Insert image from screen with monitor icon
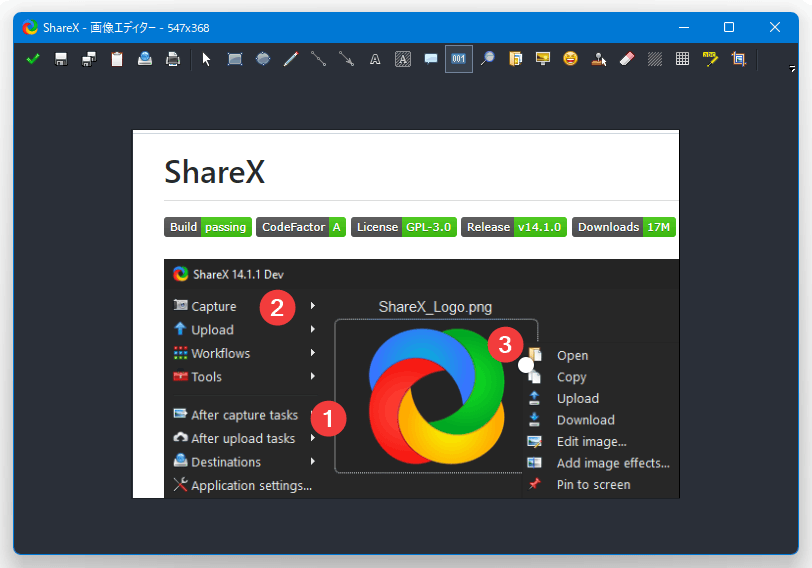Viewport: 812px width, 568px height. pyautogui.click(x=543, y=59)
